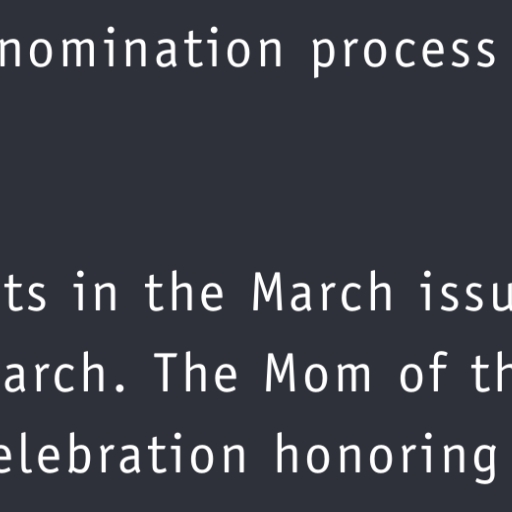Click the partial word "elebration"
This screenshot has height=512, width=512.
pos(122,453)
